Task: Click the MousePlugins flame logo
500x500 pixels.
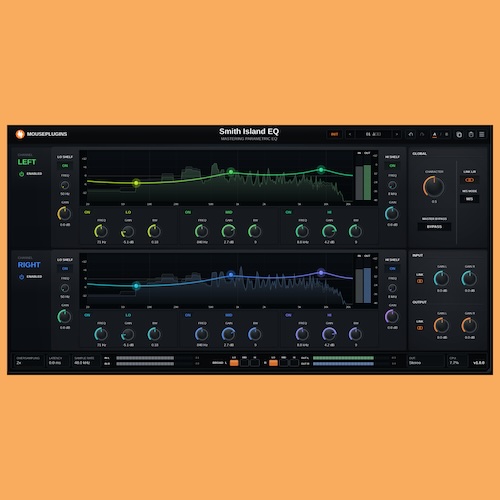Action: 20,134
